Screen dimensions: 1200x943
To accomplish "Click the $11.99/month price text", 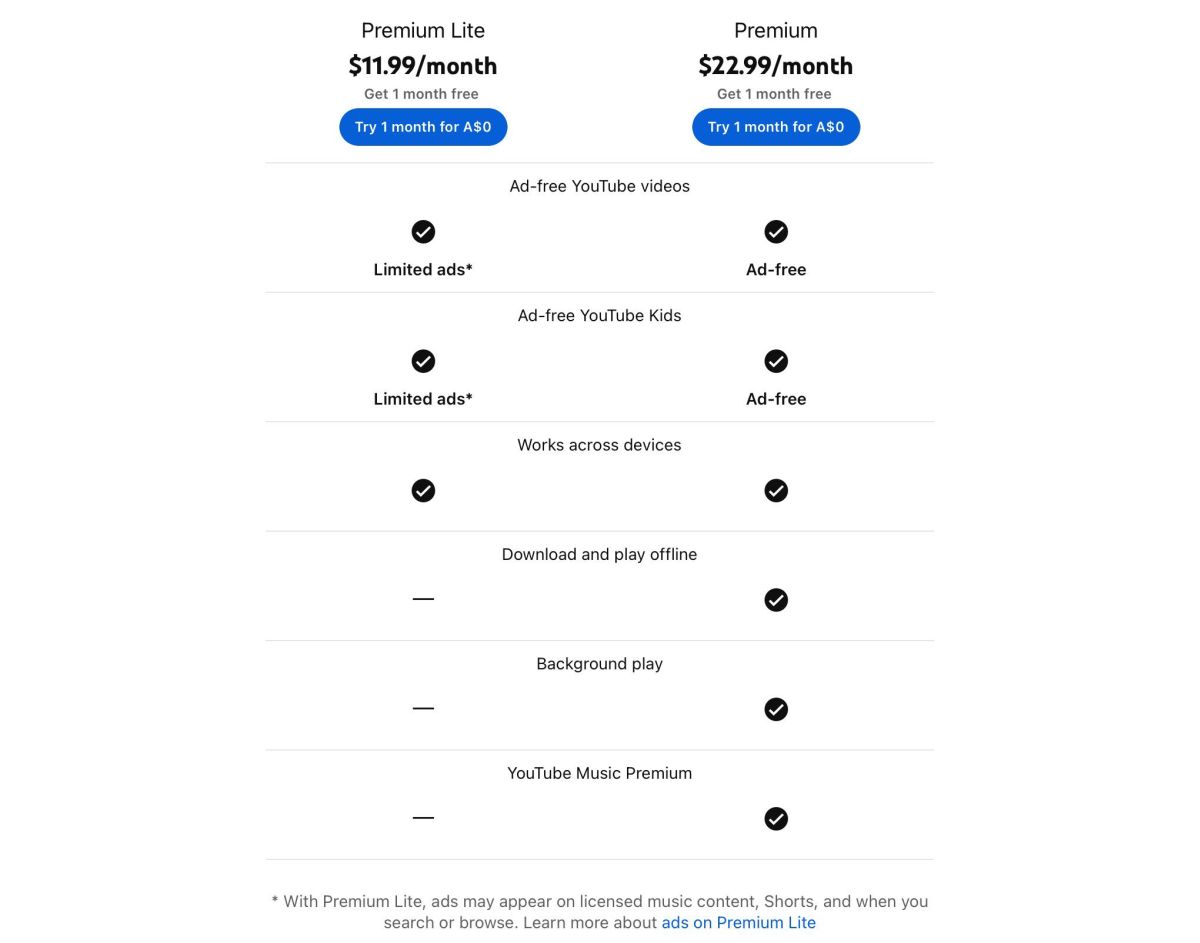I will (x=423, y=65).
